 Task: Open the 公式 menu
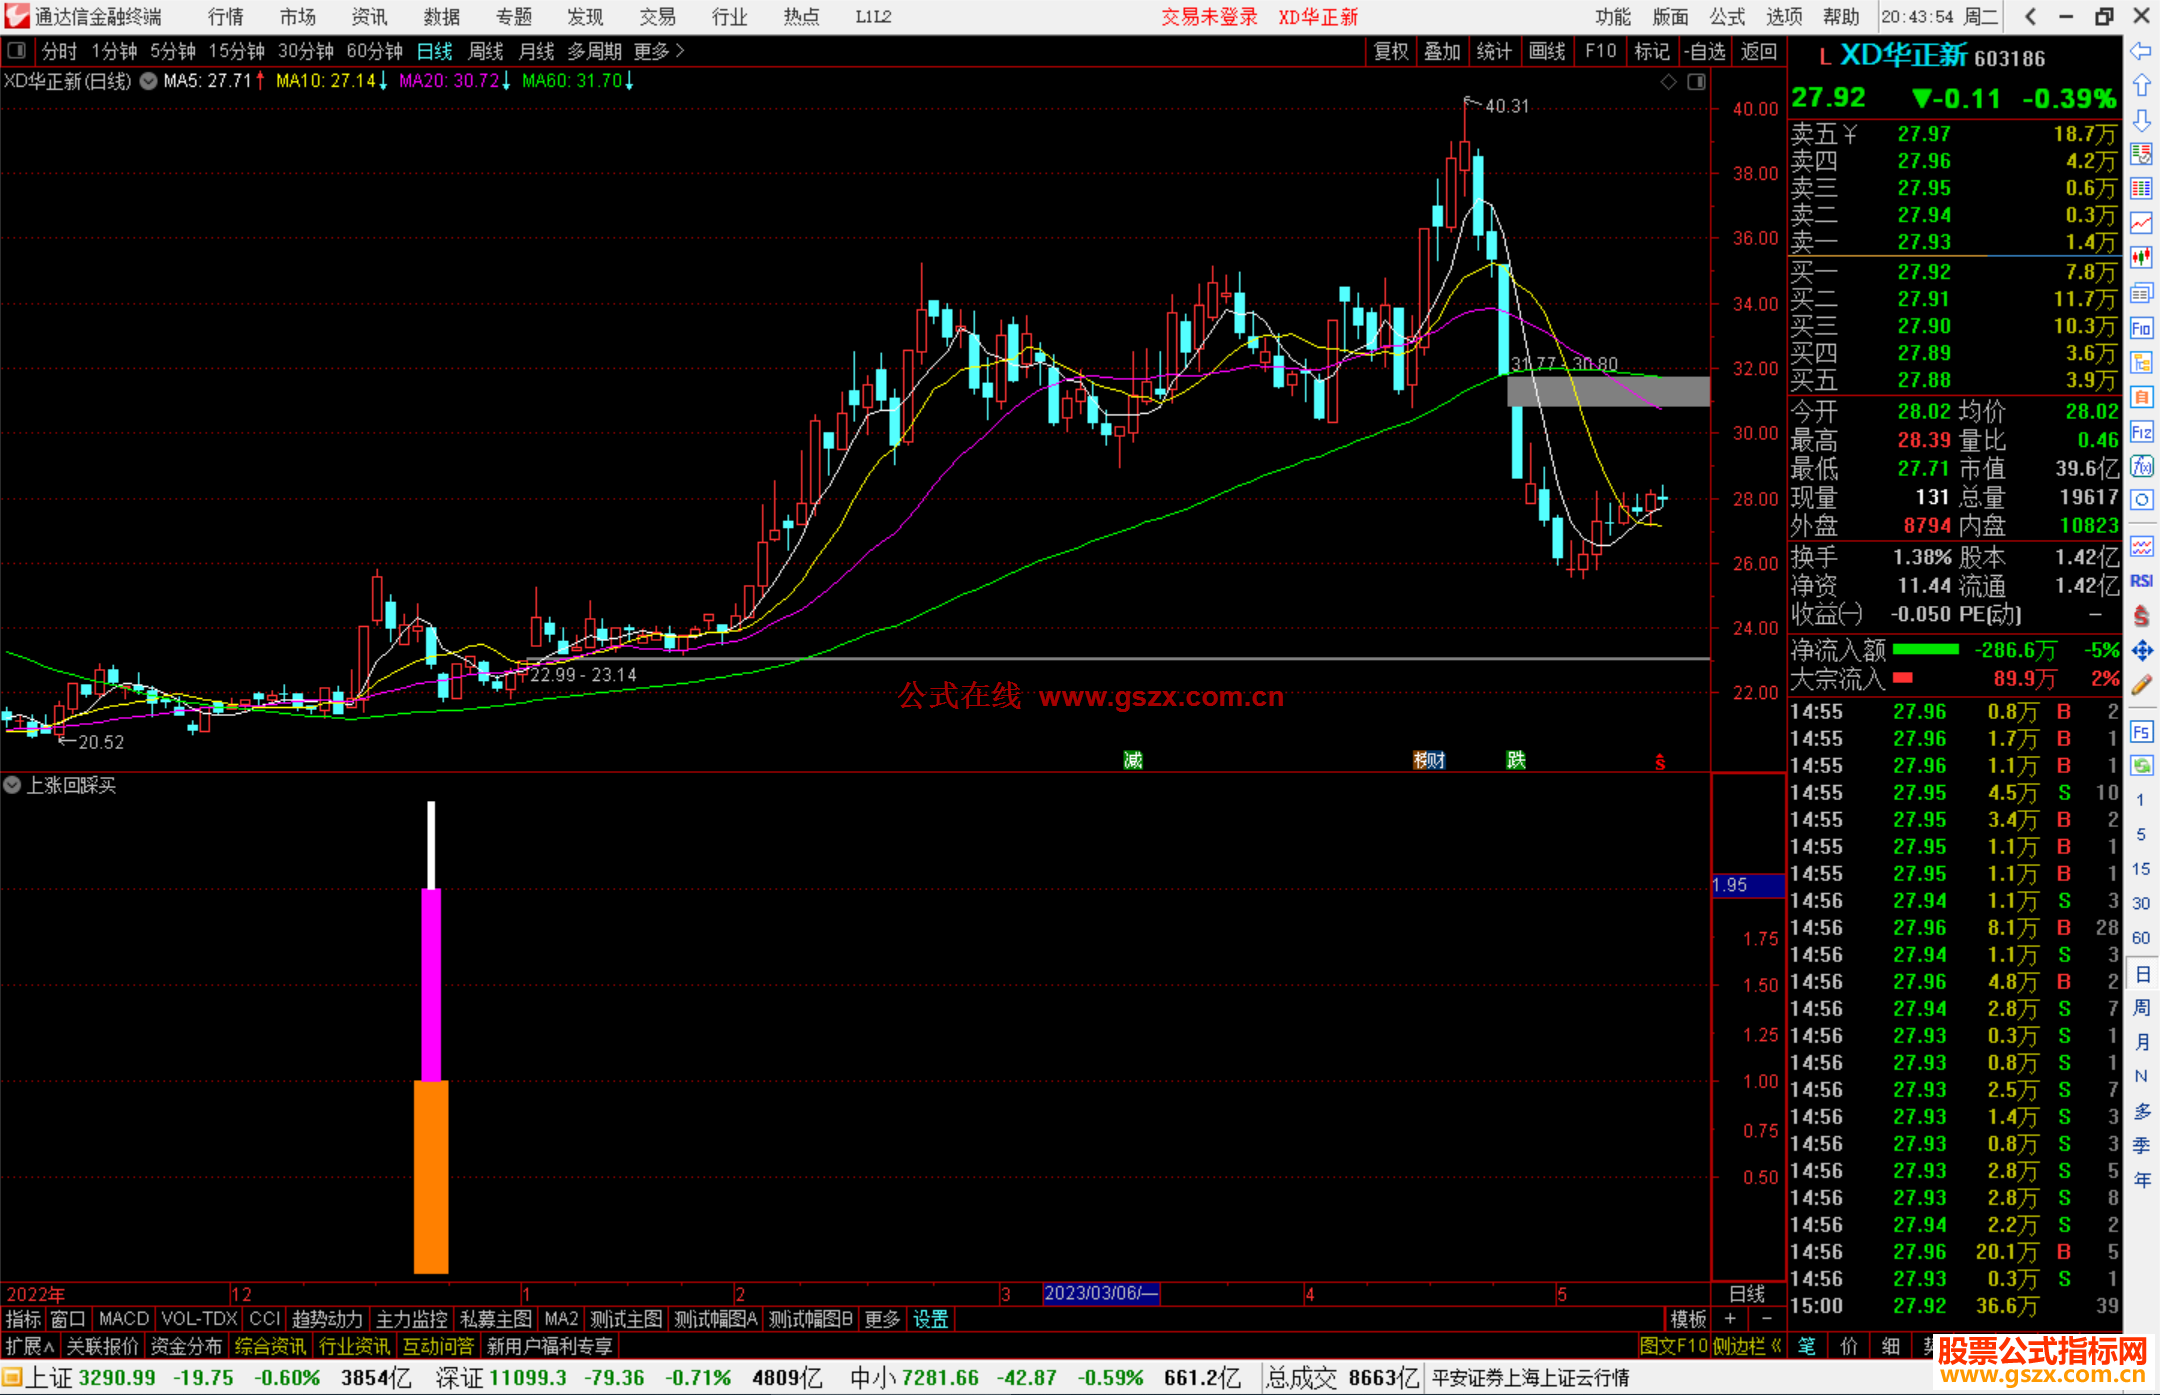click(x=1727, y=17)
